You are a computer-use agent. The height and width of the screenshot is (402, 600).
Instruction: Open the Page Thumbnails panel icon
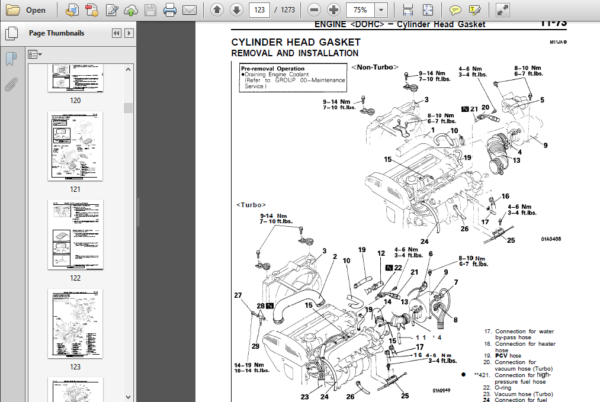point(11,33)
